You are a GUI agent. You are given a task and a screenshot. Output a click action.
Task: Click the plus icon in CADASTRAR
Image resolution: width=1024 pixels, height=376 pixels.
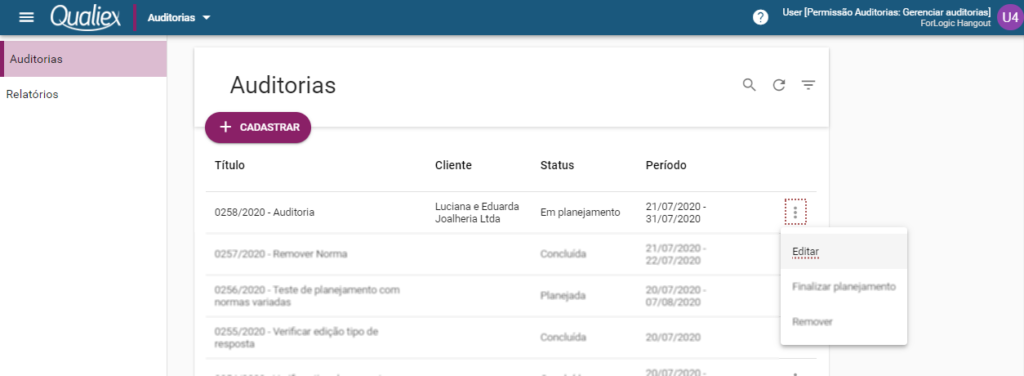(225, 127)
